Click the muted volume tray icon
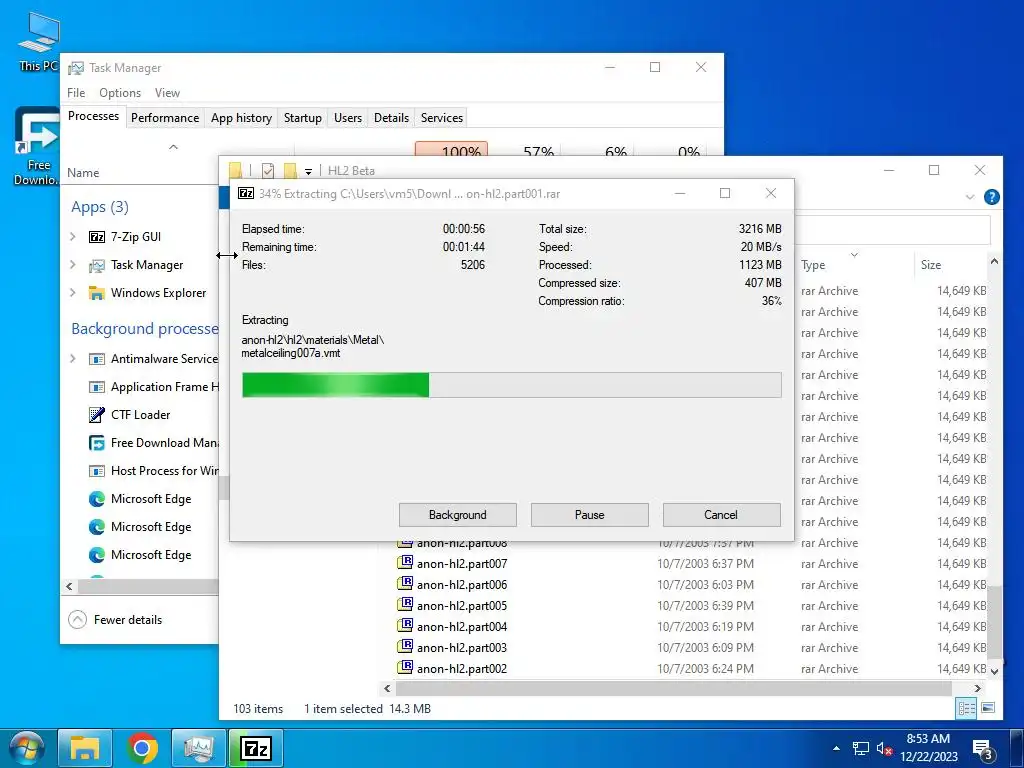 (884, 748)
